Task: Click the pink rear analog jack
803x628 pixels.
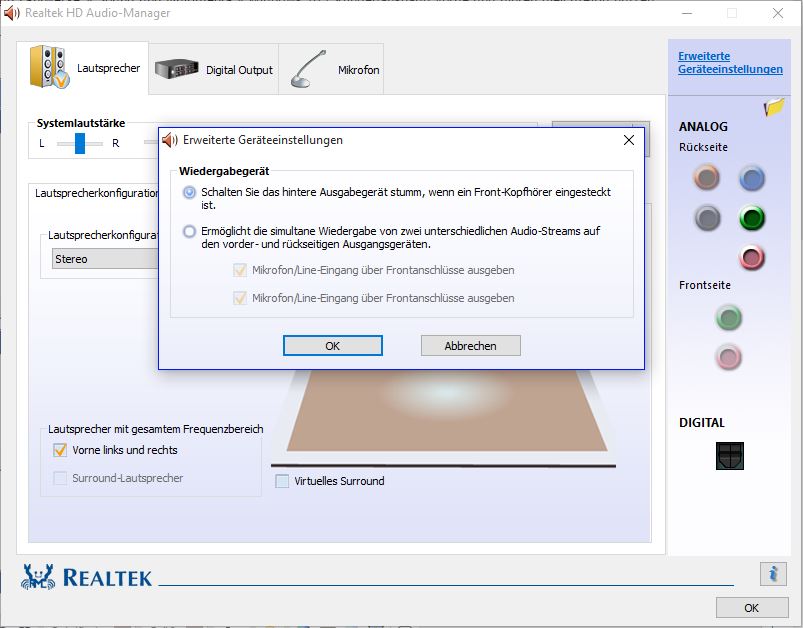Action: (x=752, y=258)
